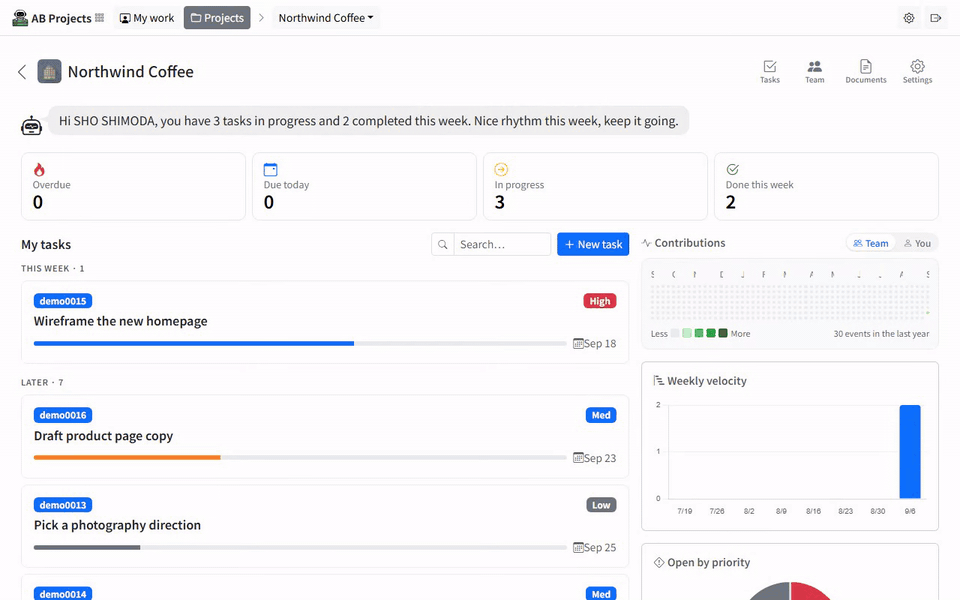
Task: Click the gray progress bar for photography task
Action: [x=87, y=547]
